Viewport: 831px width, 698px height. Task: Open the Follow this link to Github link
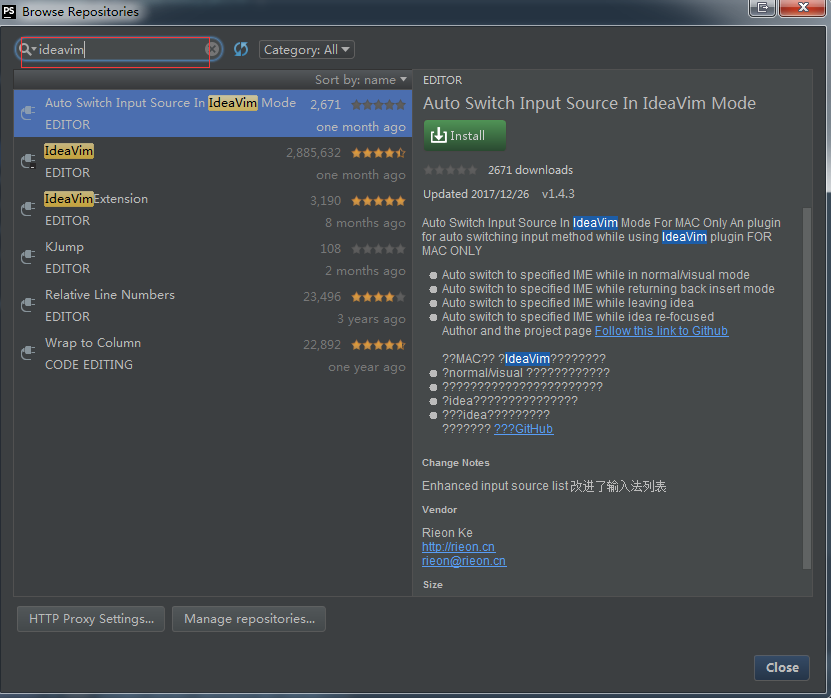tap(661, 331)
